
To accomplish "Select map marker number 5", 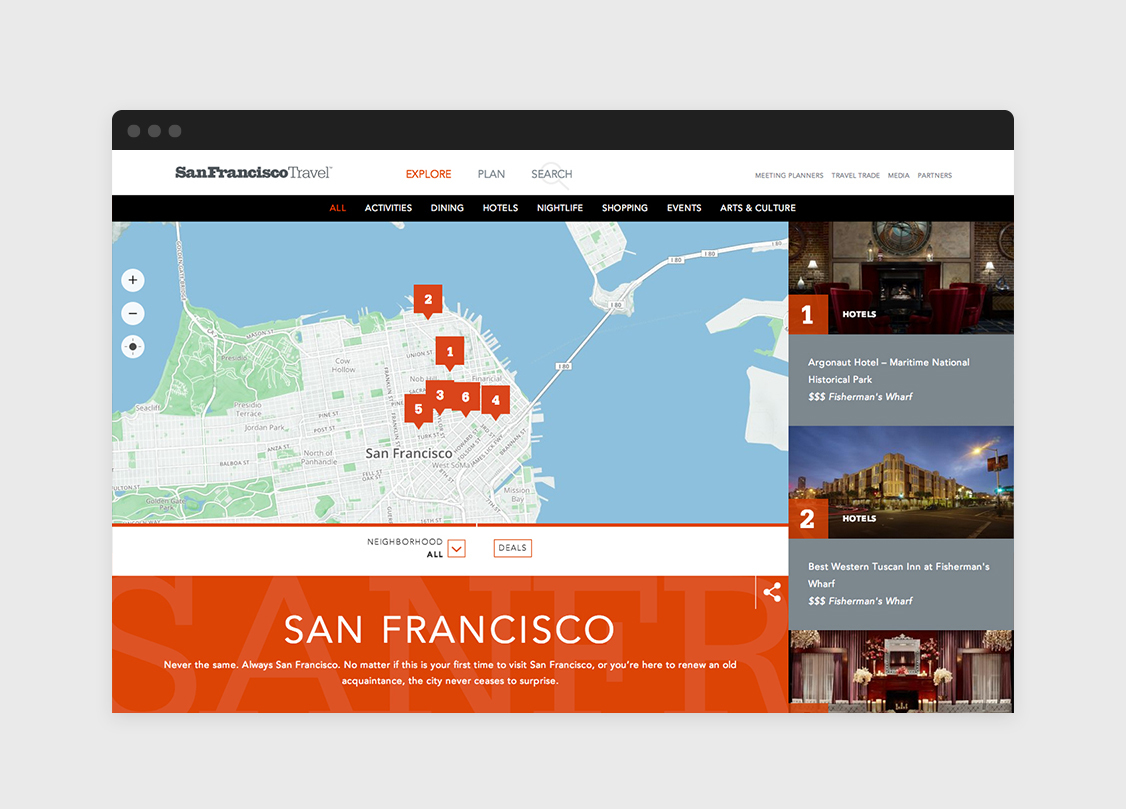I will [x=419, y=409].
